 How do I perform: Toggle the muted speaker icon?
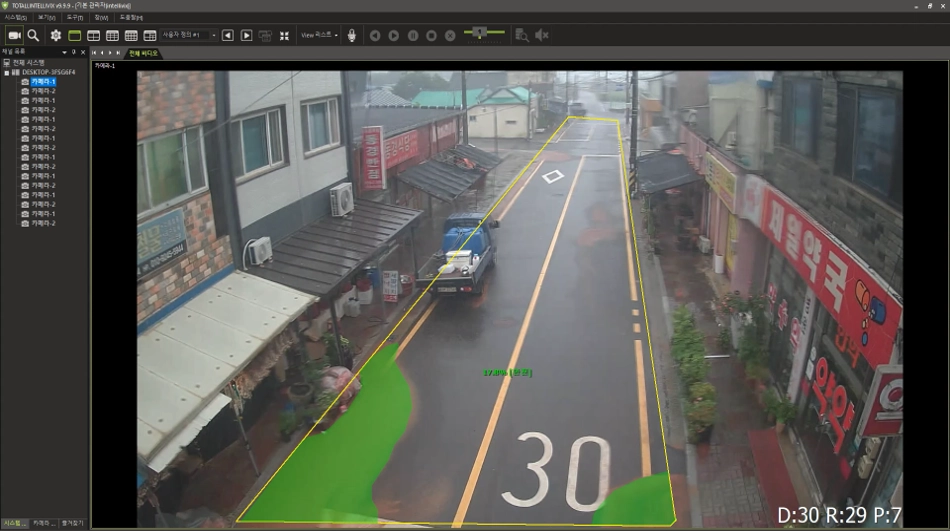[542, 35]
